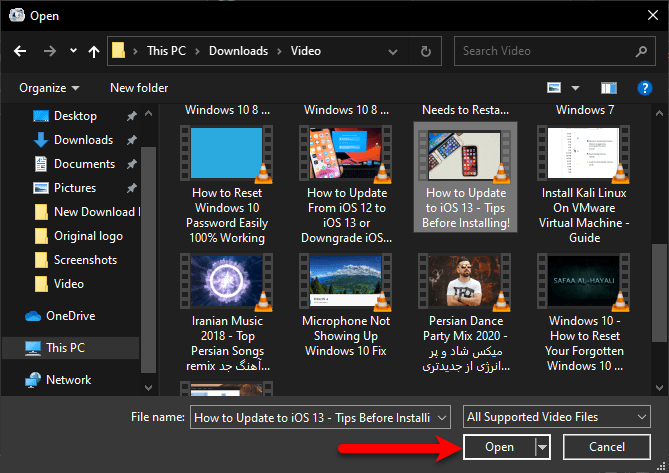Screen dimensions: 669x473
Task: Select Persian Dance Party Mix 2020 video
Action: coord(465,312)
